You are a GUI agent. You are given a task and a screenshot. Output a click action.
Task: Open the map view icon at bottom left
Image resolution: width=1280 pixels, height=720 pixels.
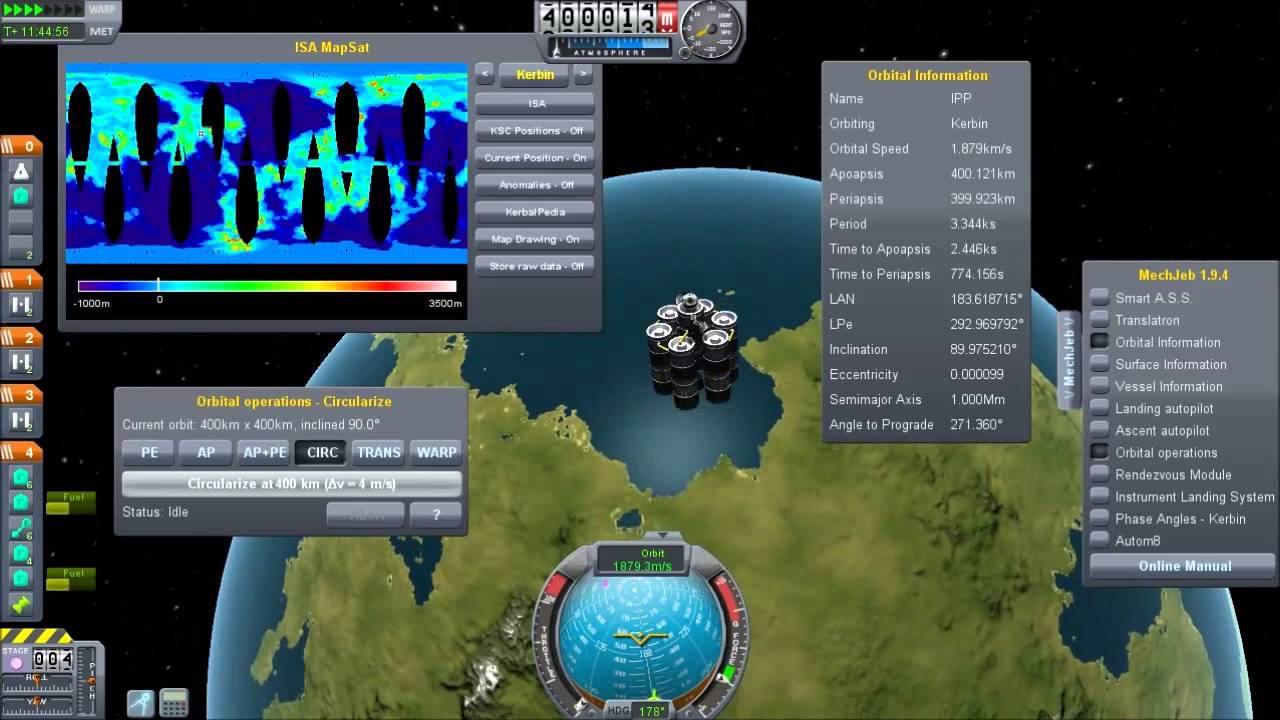pos(141,702)
